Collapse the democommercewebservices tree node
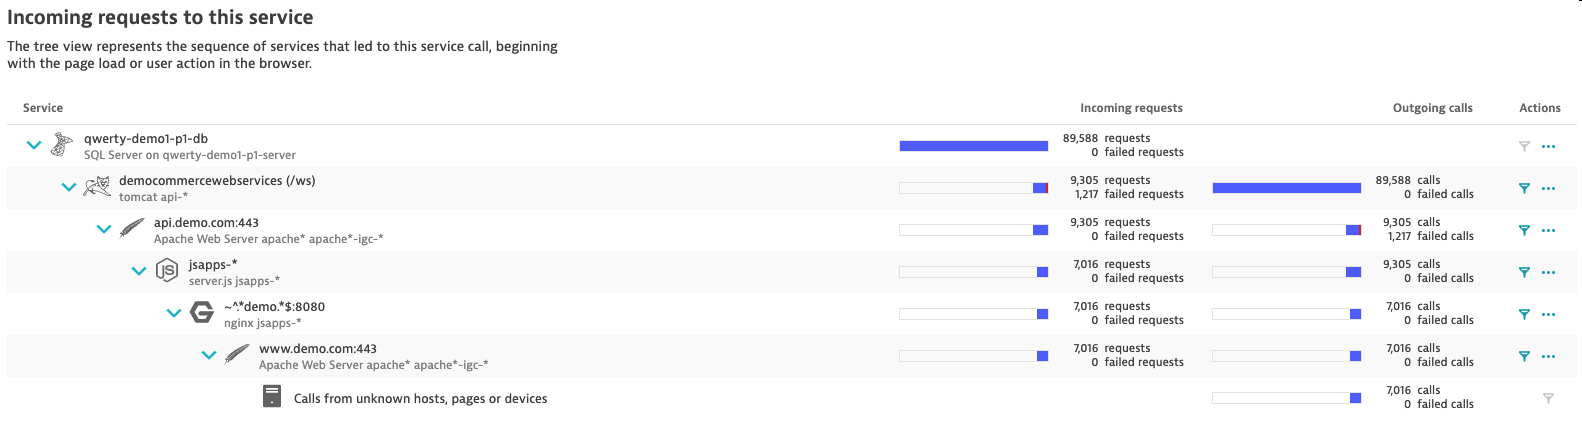The width and height of the screenshot is (1582, 428). click(x=69, y=188)
